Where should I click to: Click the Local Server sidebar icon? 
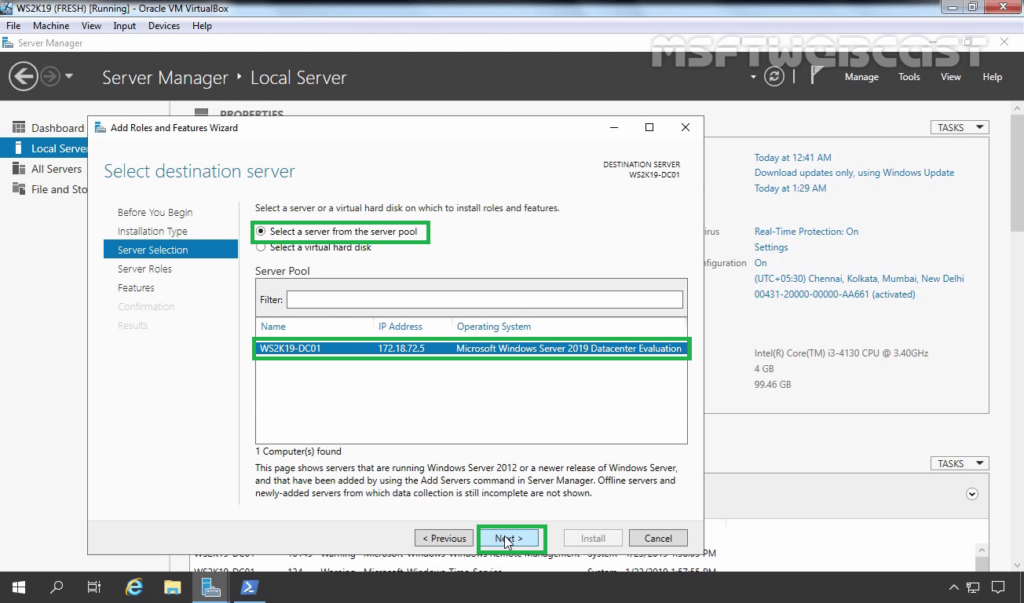click(x=18, y=148)
